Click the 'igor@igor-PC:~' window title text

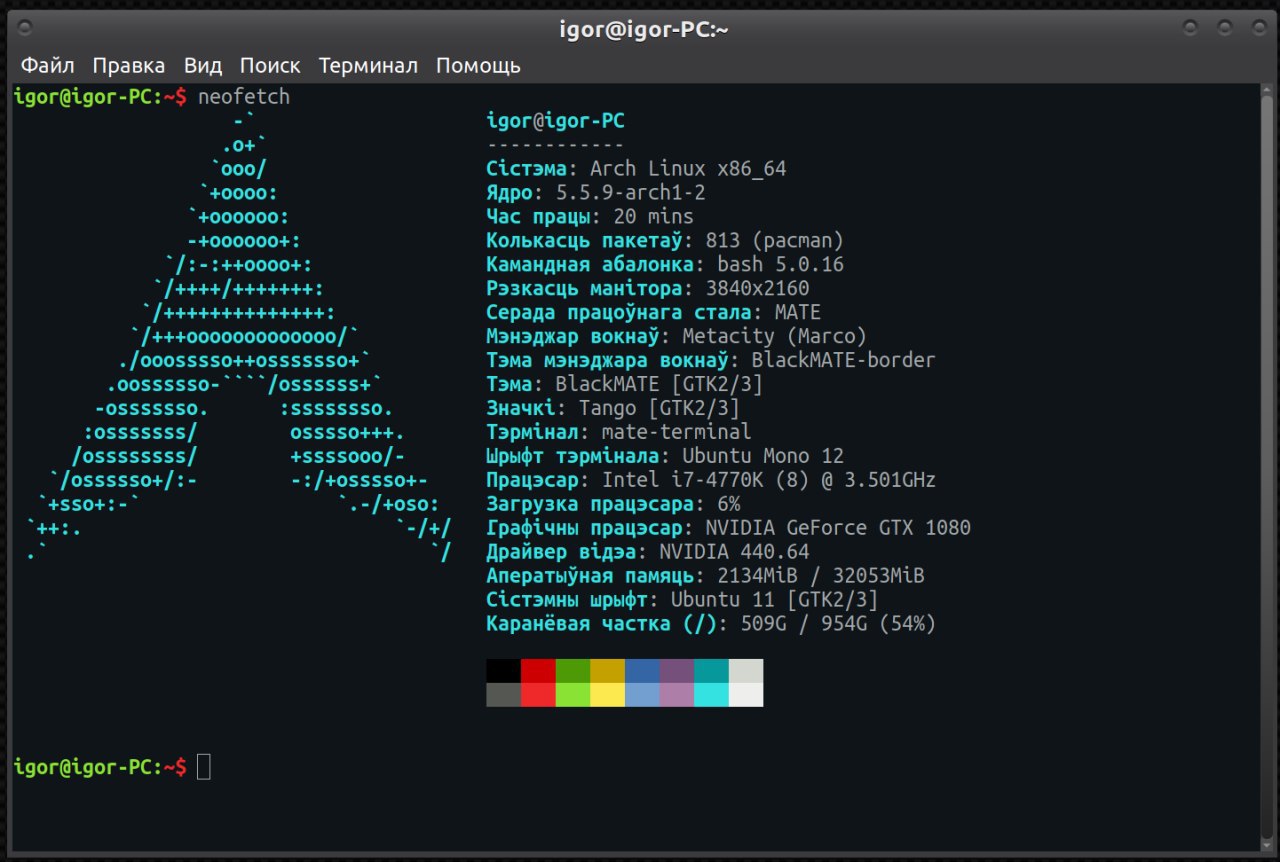644,29
